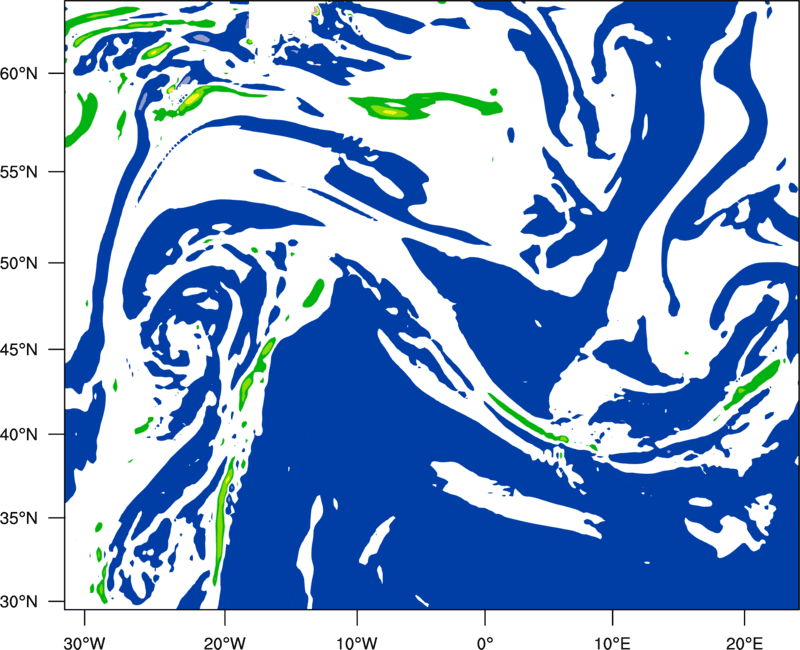Click the 45°N latitude label
Screen dimensions: 800x650
click(20, 349)
